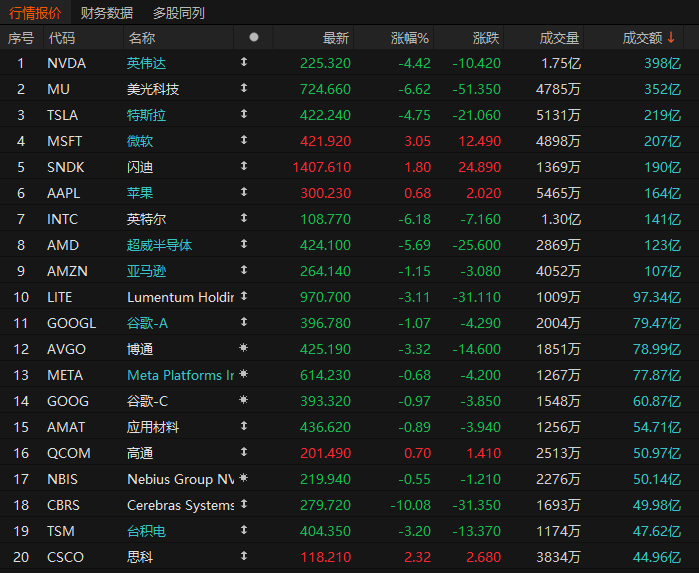Click the 最新 column header
The height and width of the screenshot is (573, 699).
point(336,38)
